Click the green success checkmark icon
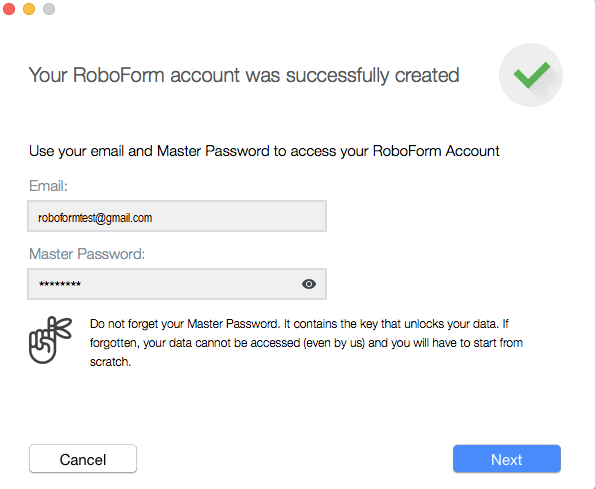 532,75
